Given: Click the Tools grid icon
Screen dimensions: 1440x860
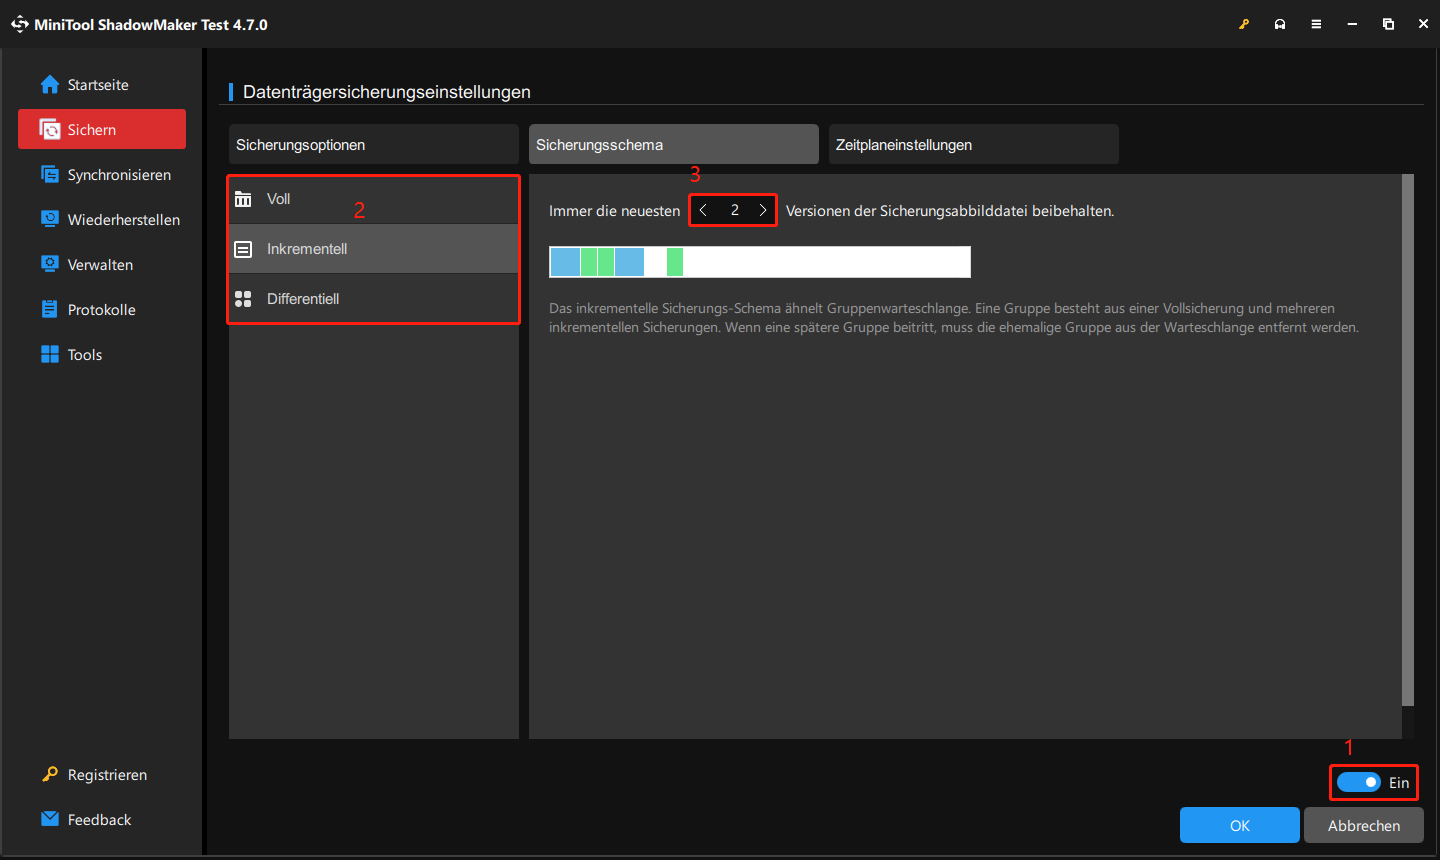Looking at the screenshot, I should tap(50, 354).
